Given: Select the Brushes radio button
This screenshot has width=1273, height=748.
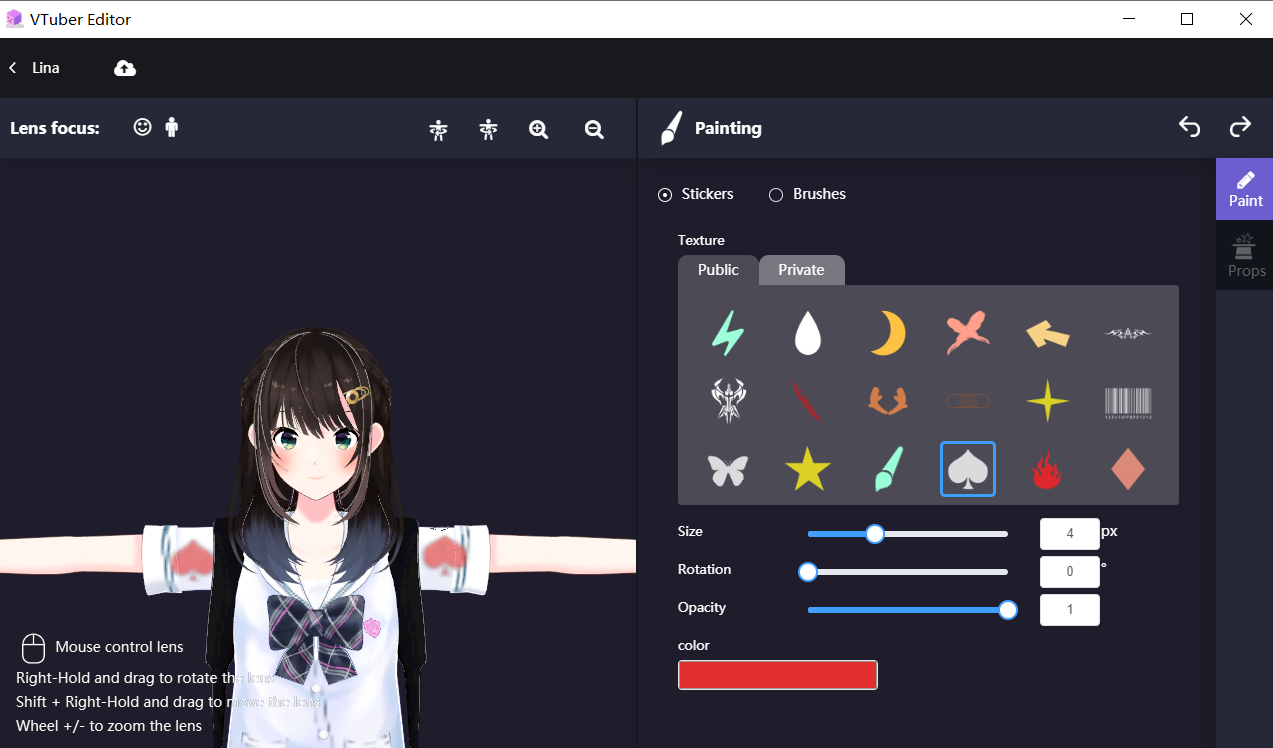Looking at the screenshot, I should tap(776, 194).
